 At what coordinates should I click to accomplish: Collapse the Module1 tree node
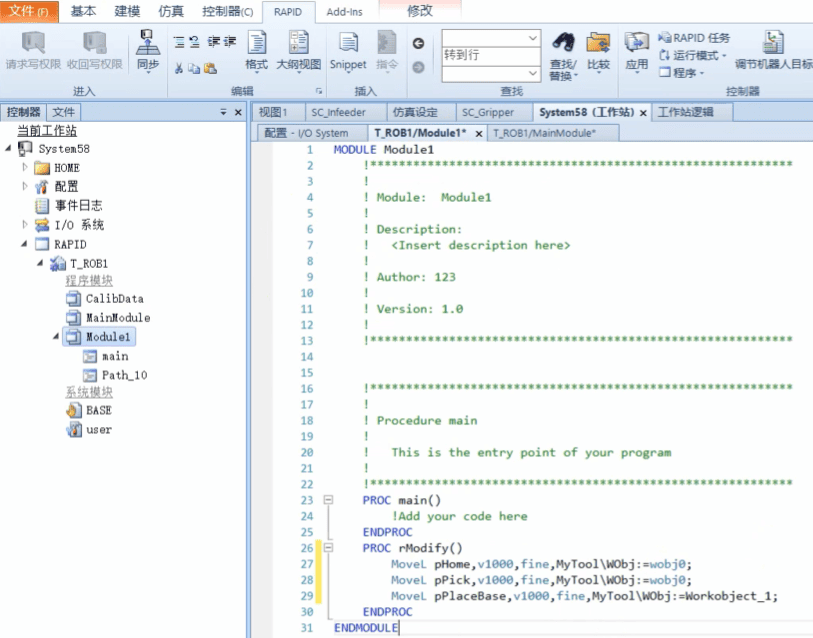[x=57, y=337]
